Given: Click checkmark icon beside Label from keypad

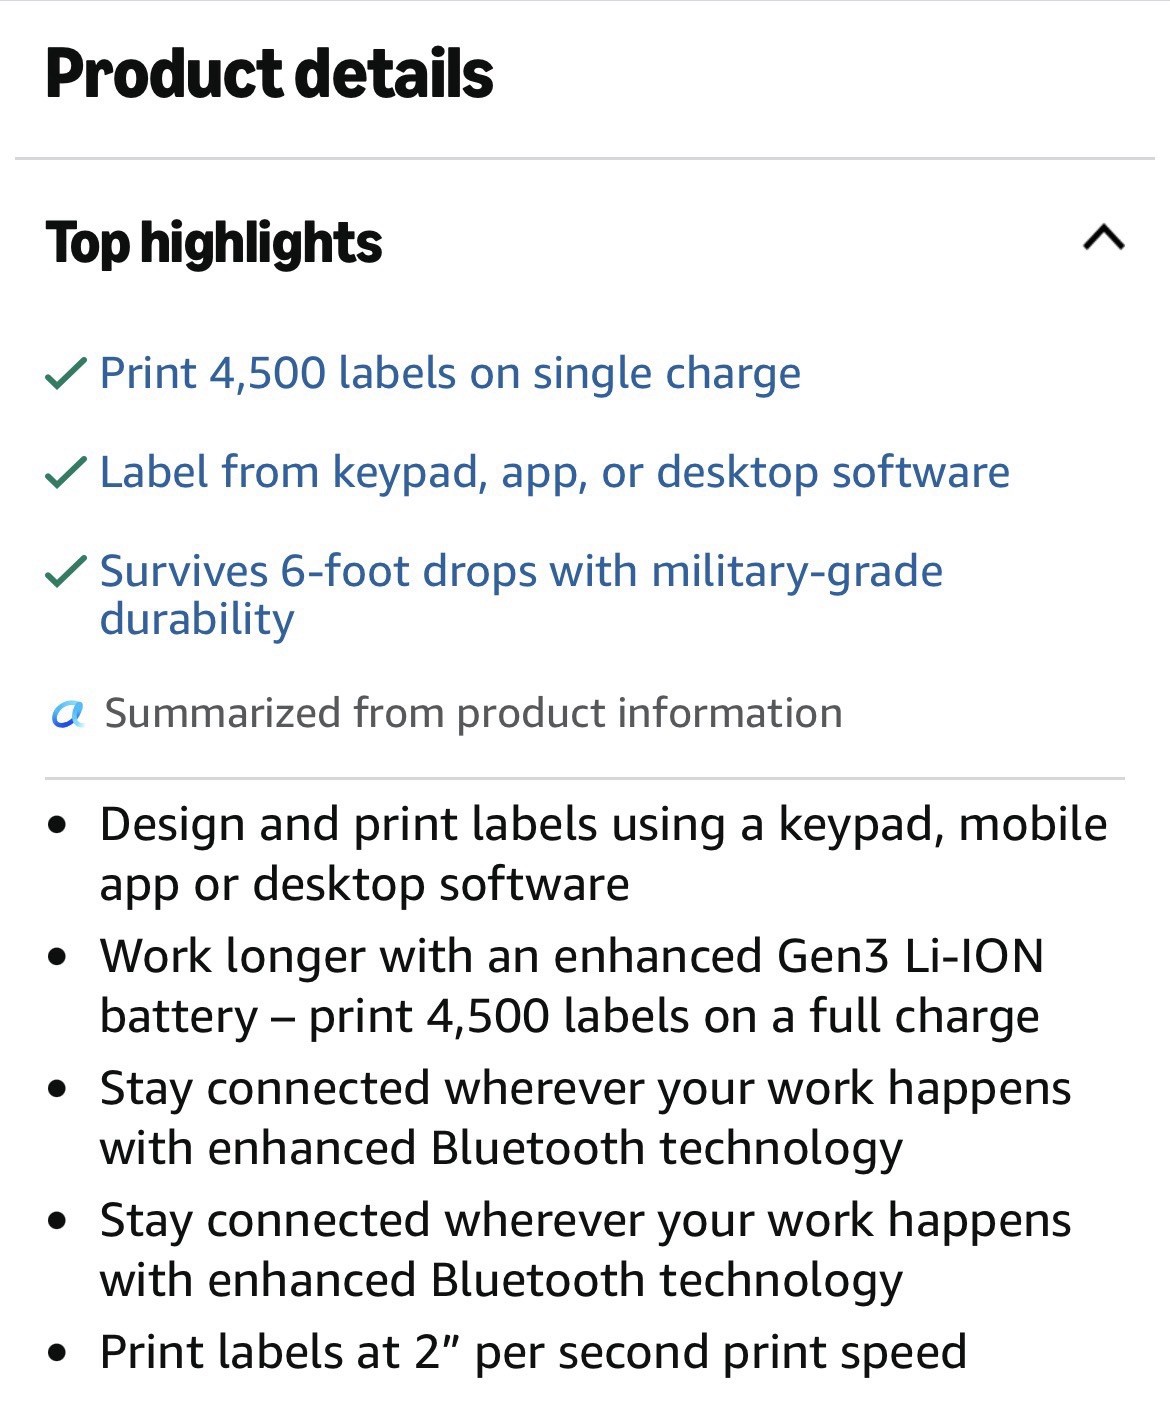Looking at the screenshot, I should pos(66,473).
